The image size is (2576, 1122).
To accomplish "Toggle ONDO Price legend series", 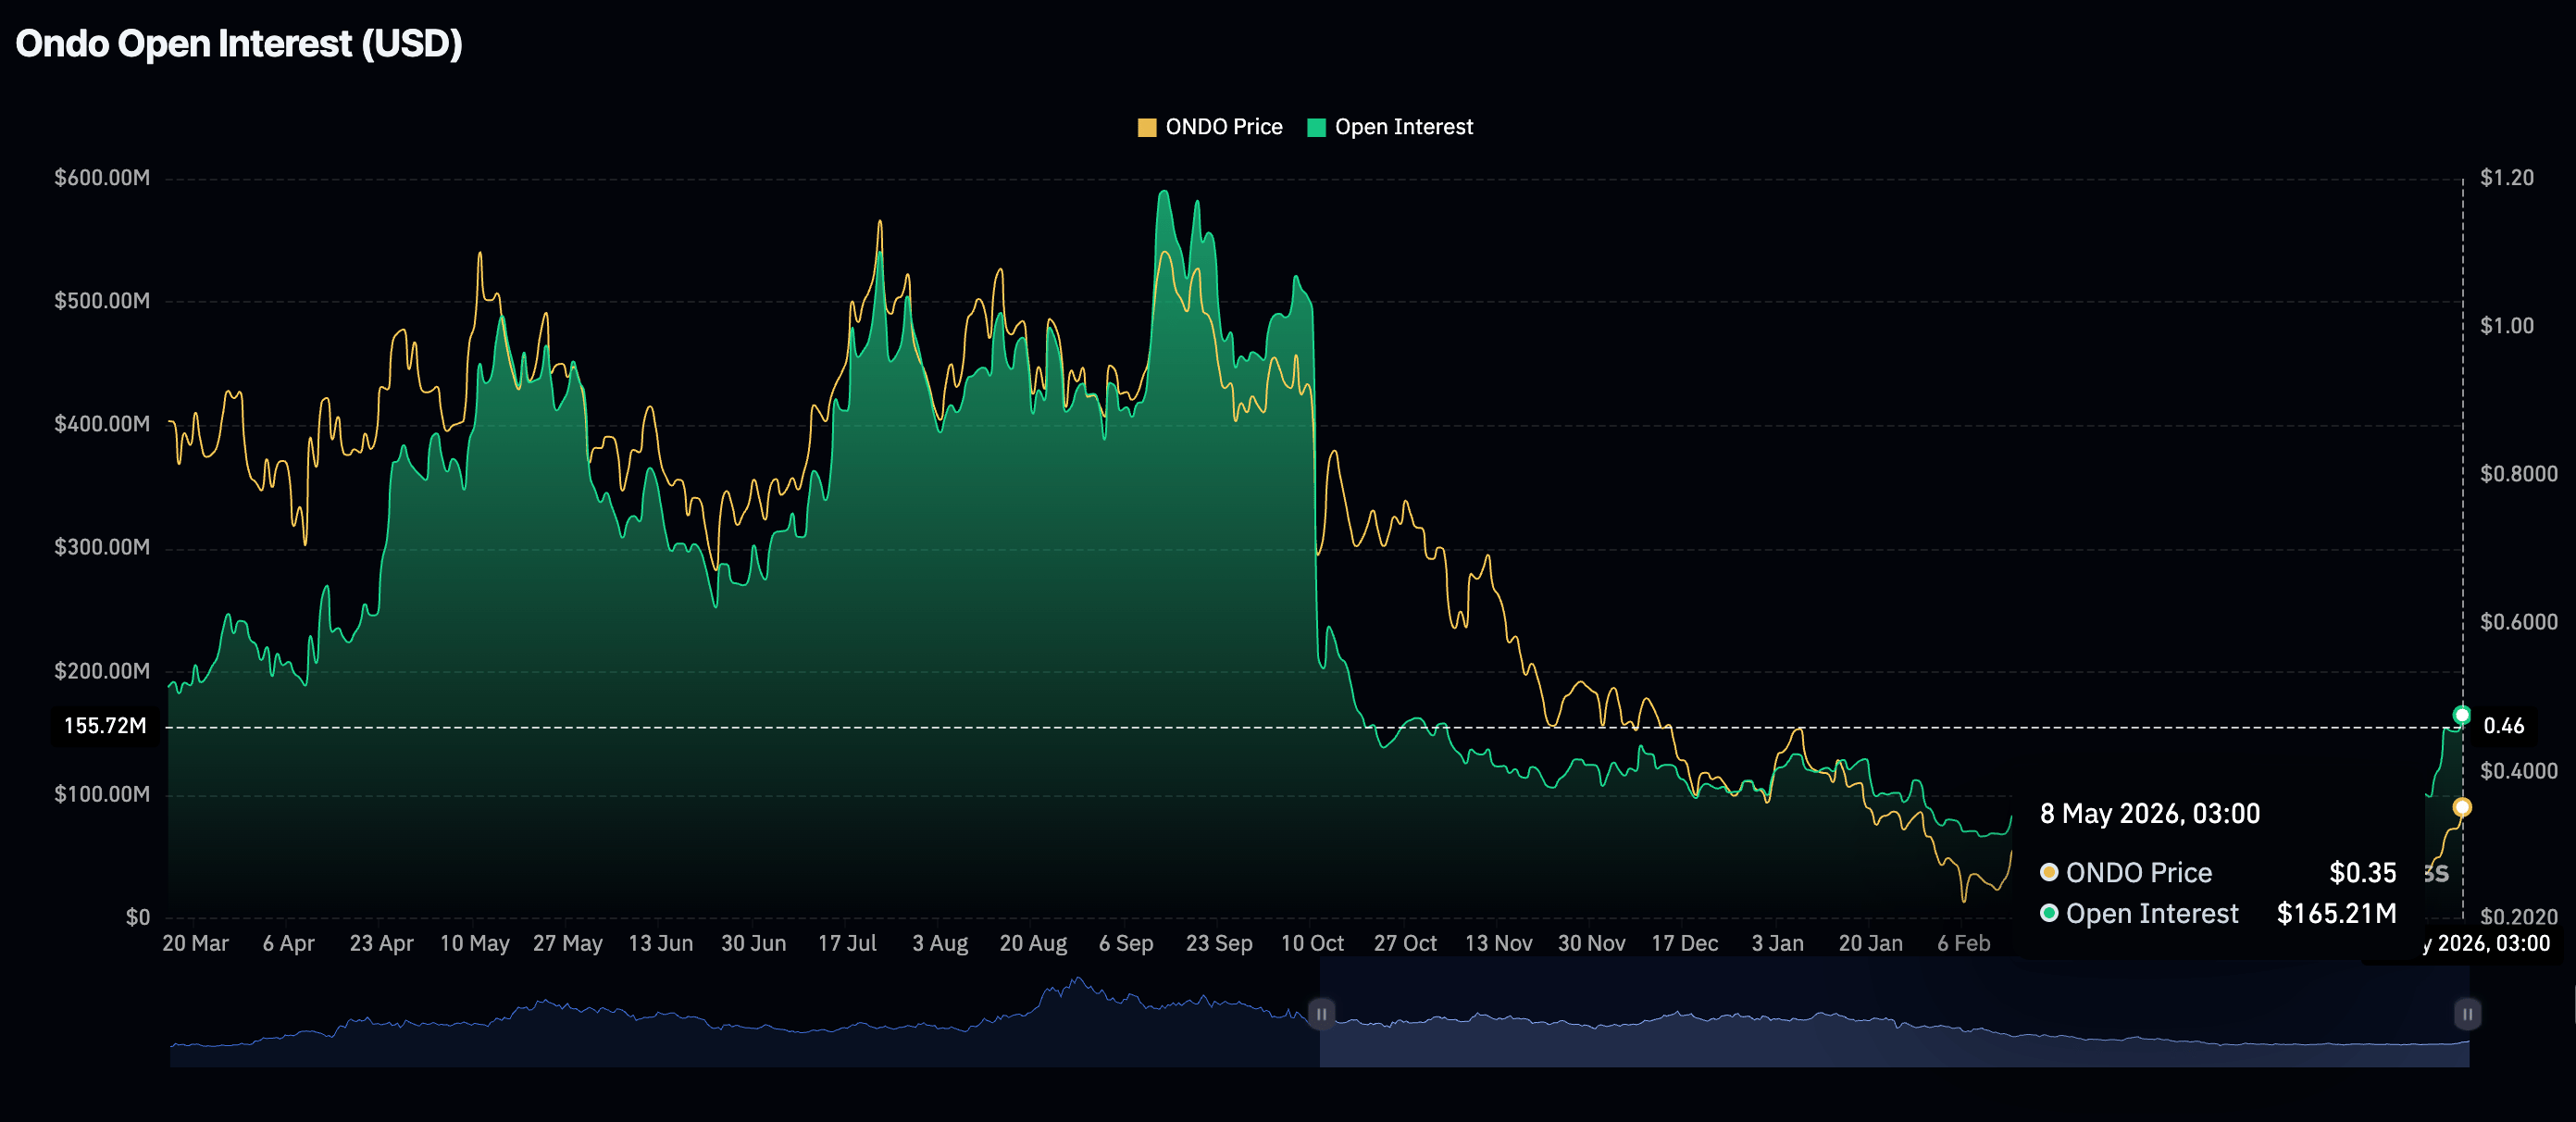I will tap(1210, 127).
